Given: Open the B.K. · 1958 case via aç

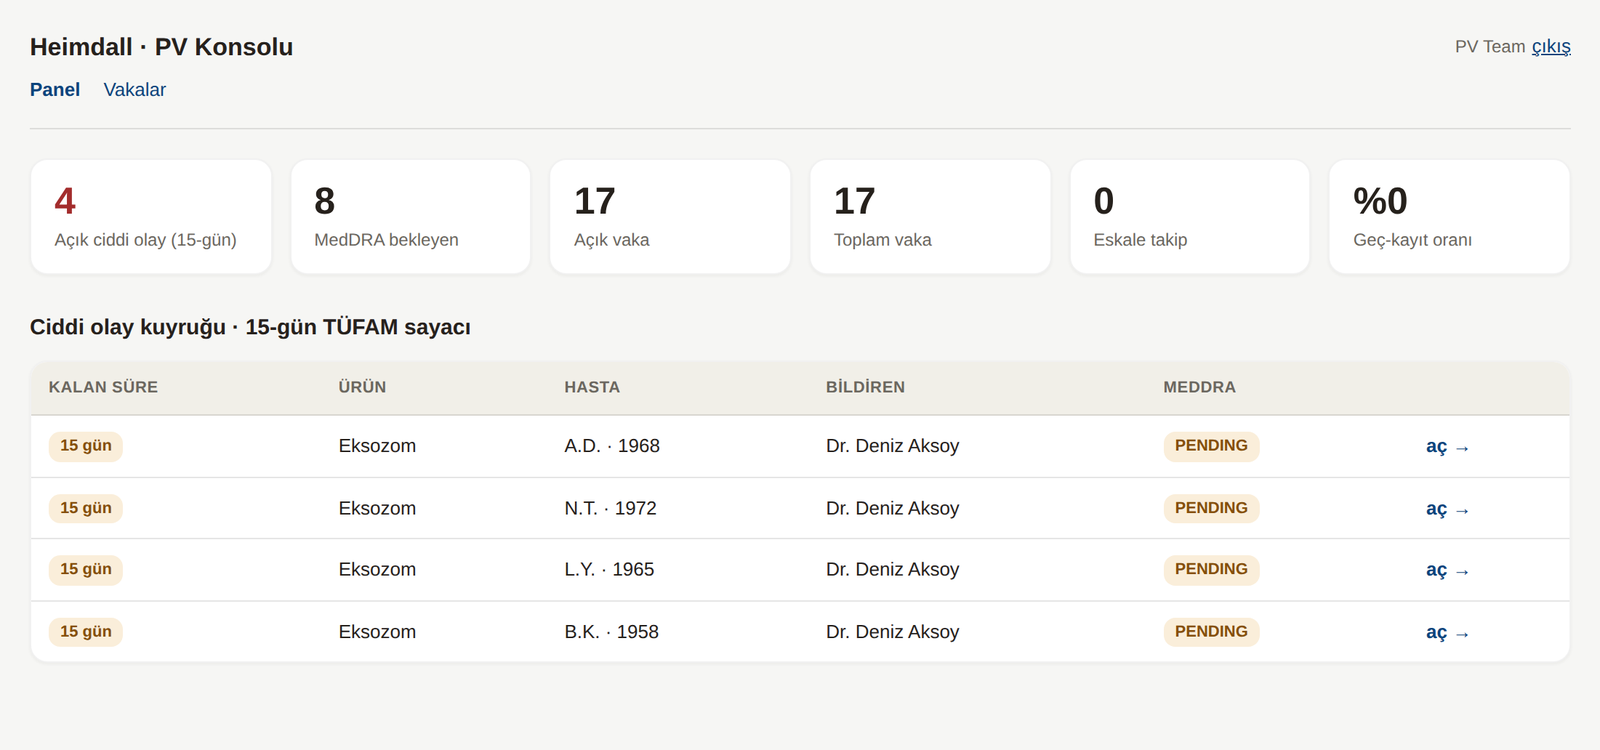Looking at the screenshot, I should [1447, 632].
